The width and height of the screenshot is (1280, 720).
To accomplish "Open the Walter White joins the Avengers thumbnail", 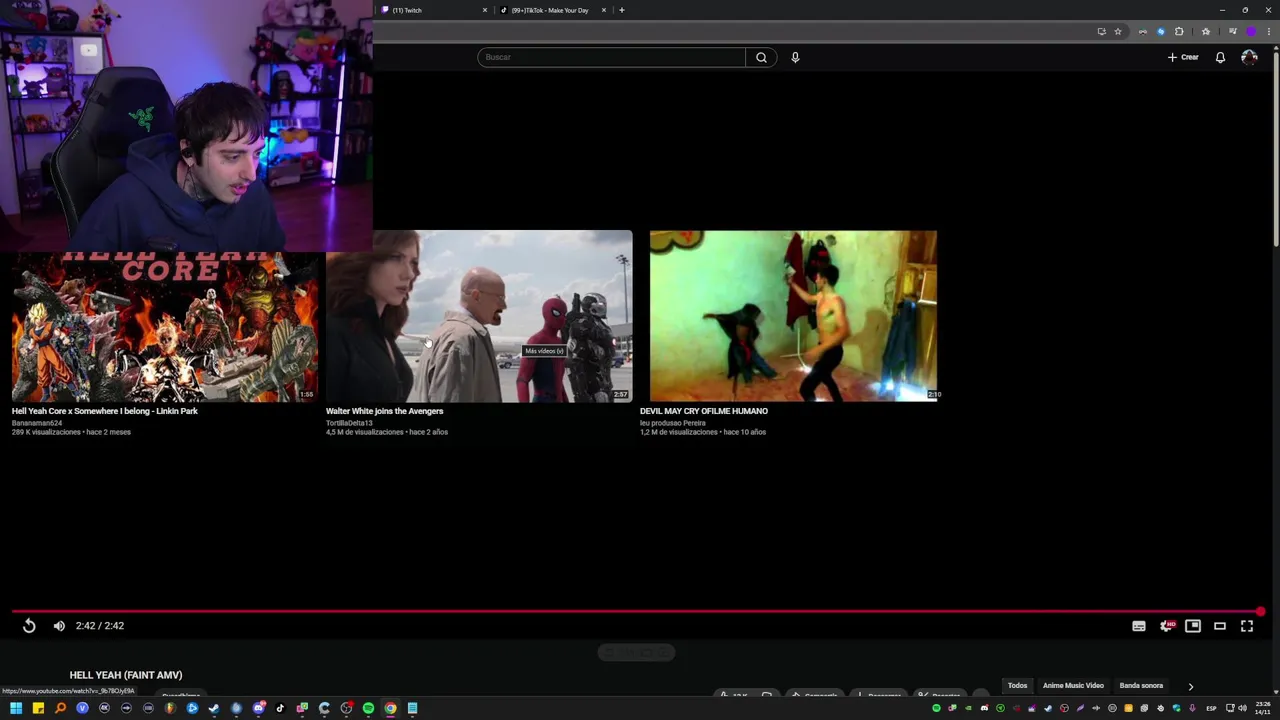I will click(479, 316).
